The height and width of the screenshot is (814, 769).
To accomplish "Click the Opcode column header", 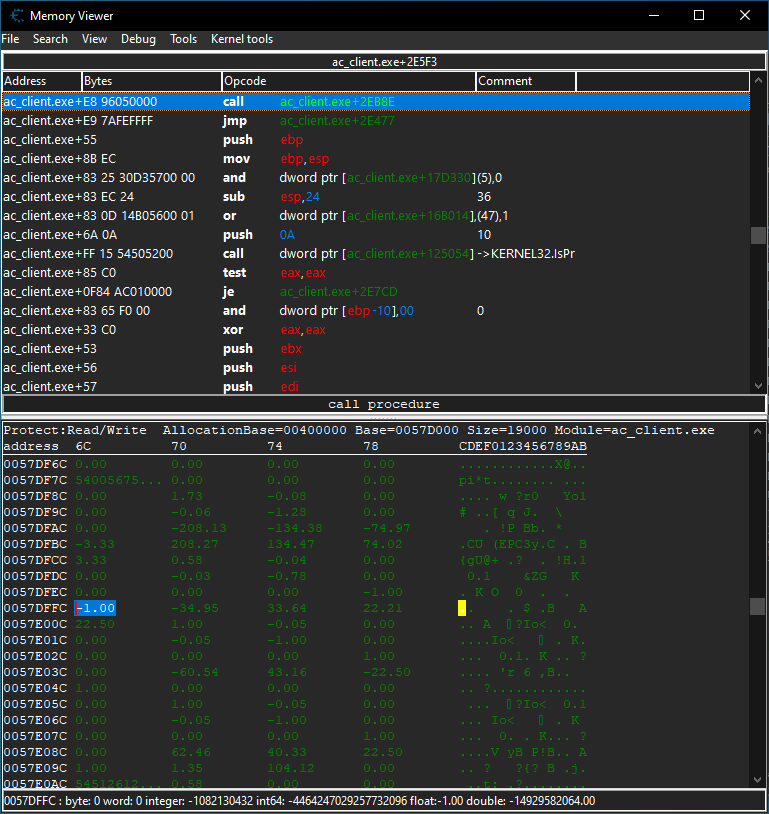I will click(x=348, y=81).
